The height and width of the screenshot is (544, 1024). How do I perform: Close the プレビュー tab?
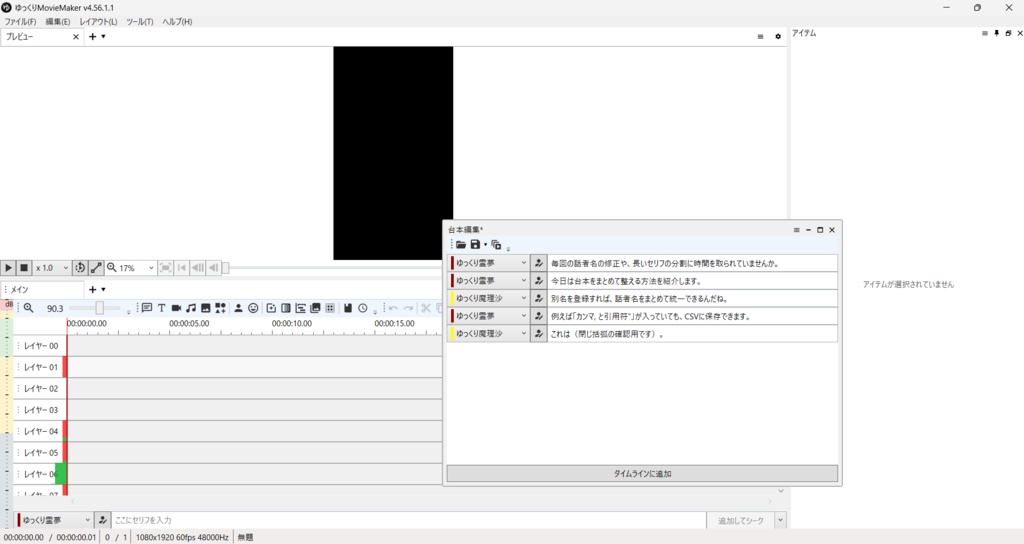[x=76, y=37]
